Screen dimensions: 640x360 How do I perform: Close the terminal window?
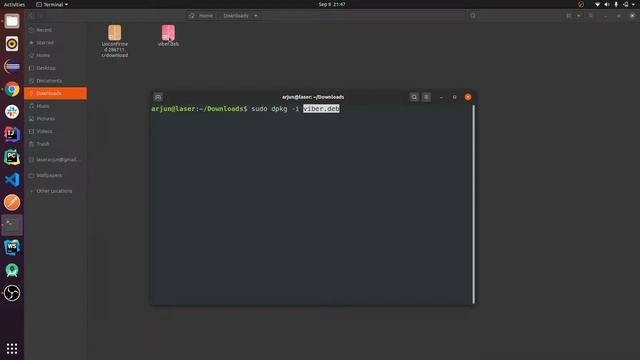pyautogui.click(x=468, y=97)
